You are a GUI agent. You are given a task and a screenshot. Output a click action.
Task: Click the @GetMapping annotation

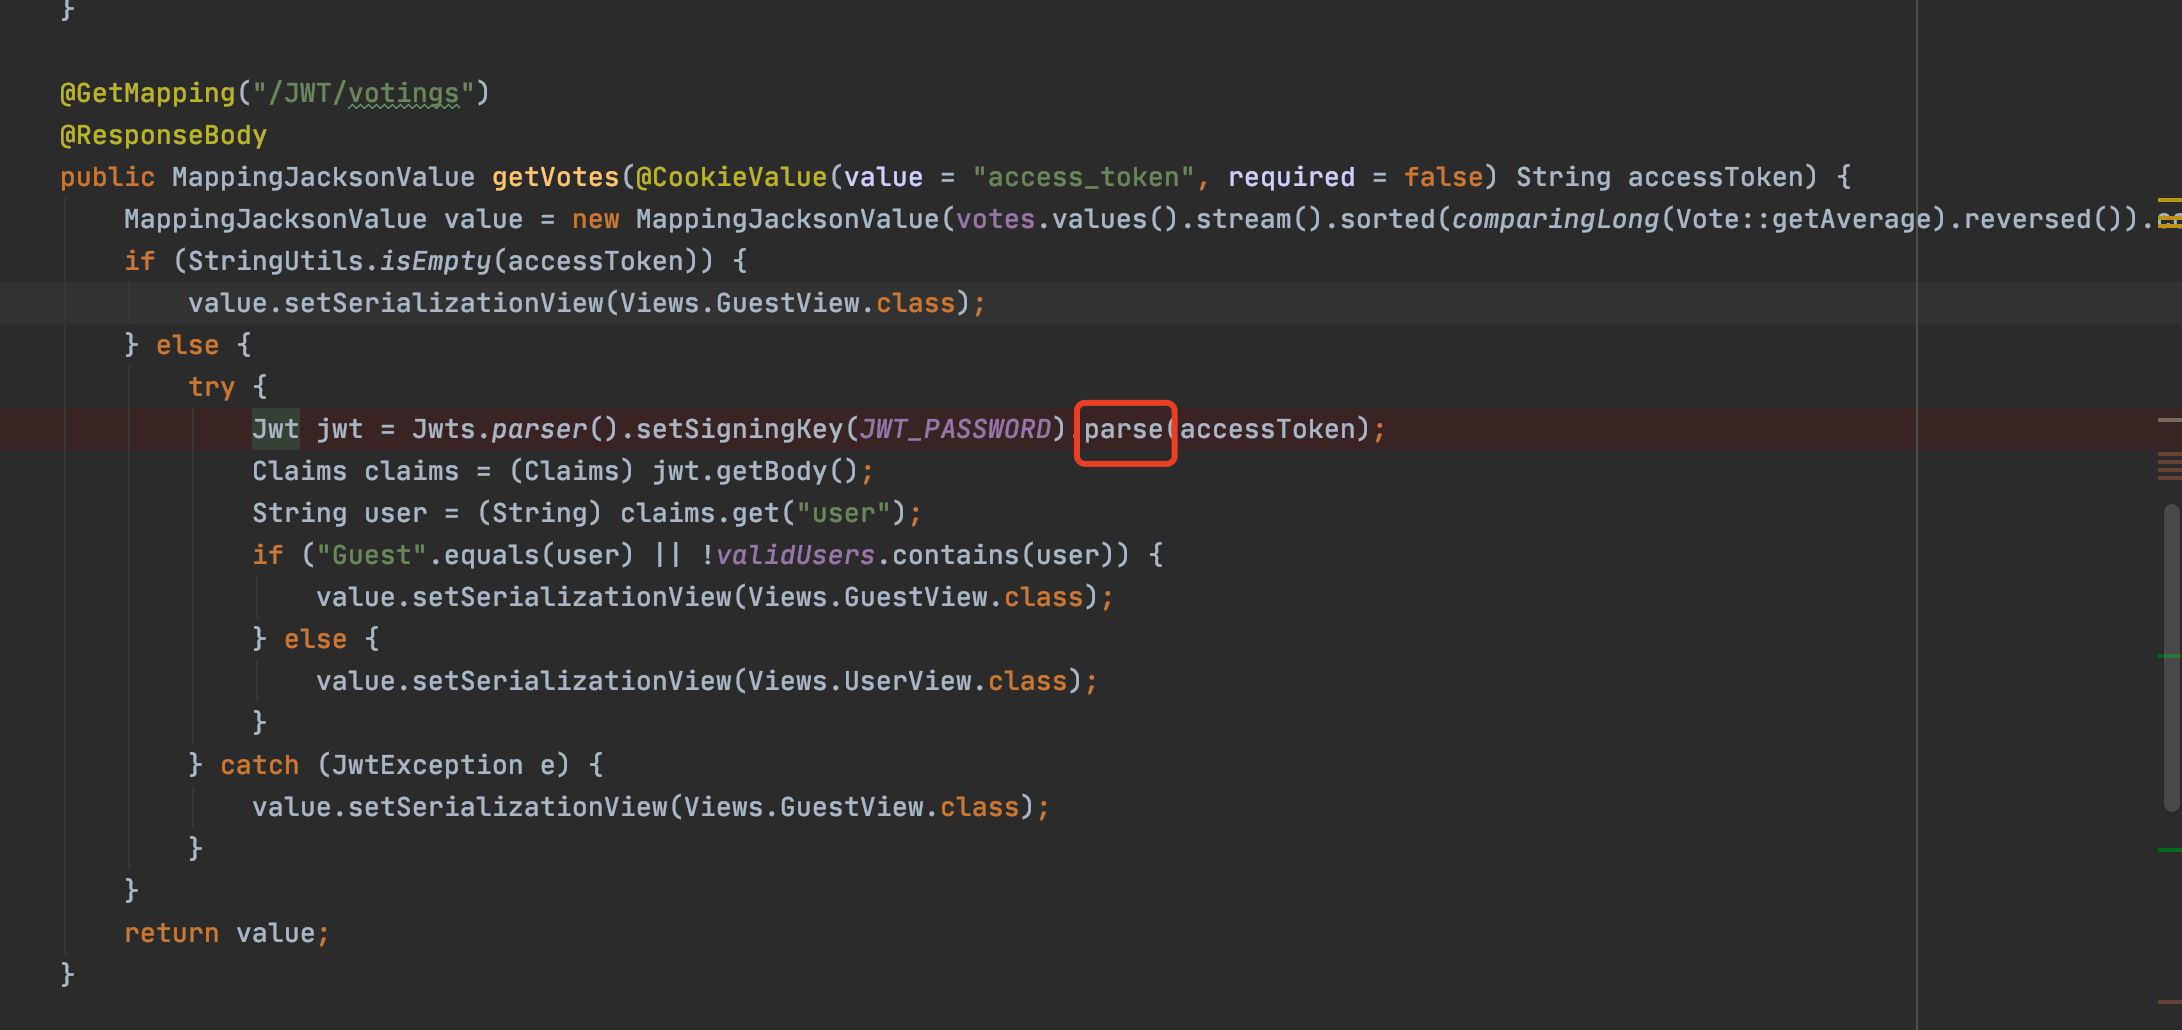(x=147, y=94)
